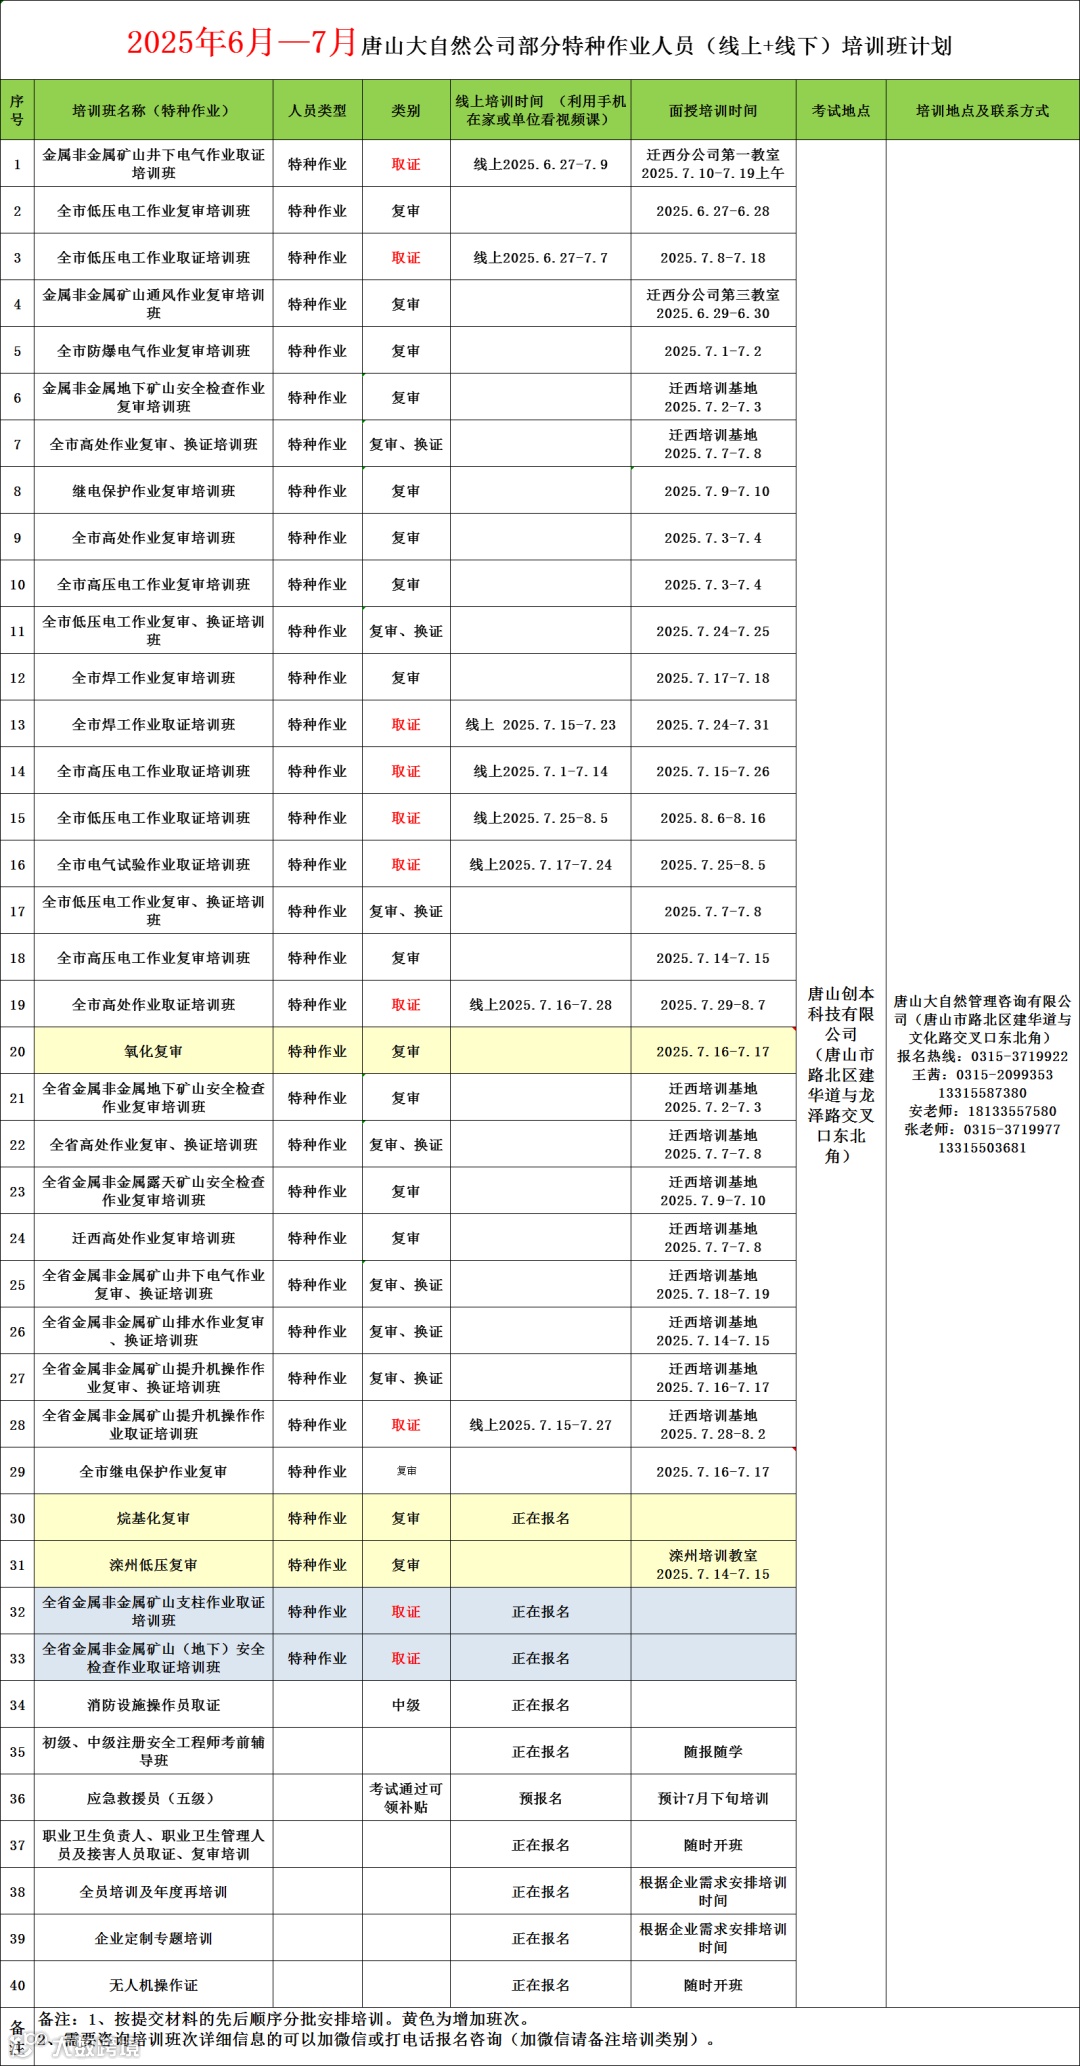Screen dimensions: 1080x2066
Task: Click '消防设施操作员取证' in row 34
Action: 153,1705
